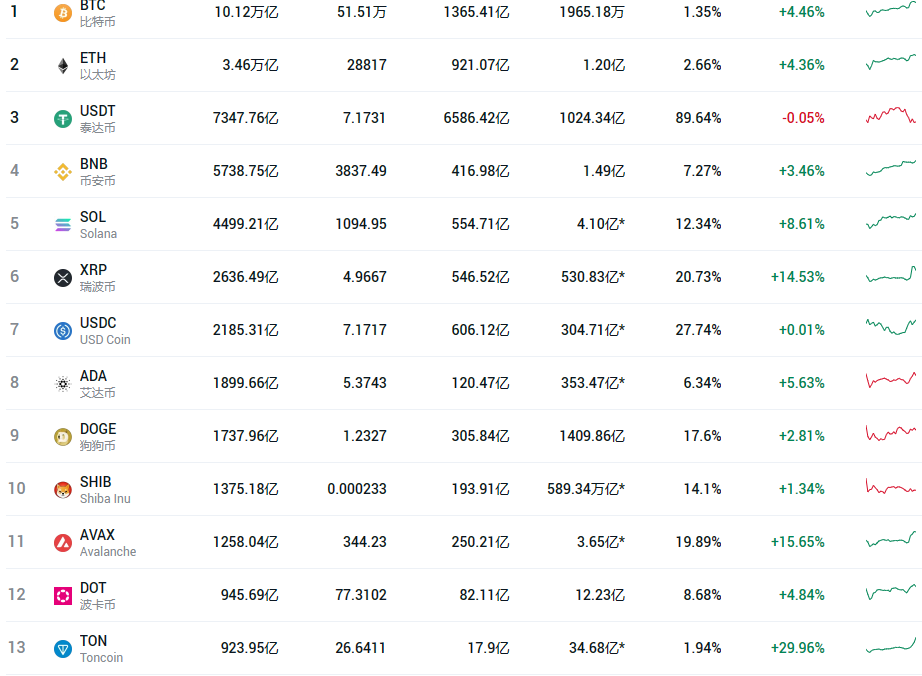Click the green Tether USDT icon

coord(63,119)
